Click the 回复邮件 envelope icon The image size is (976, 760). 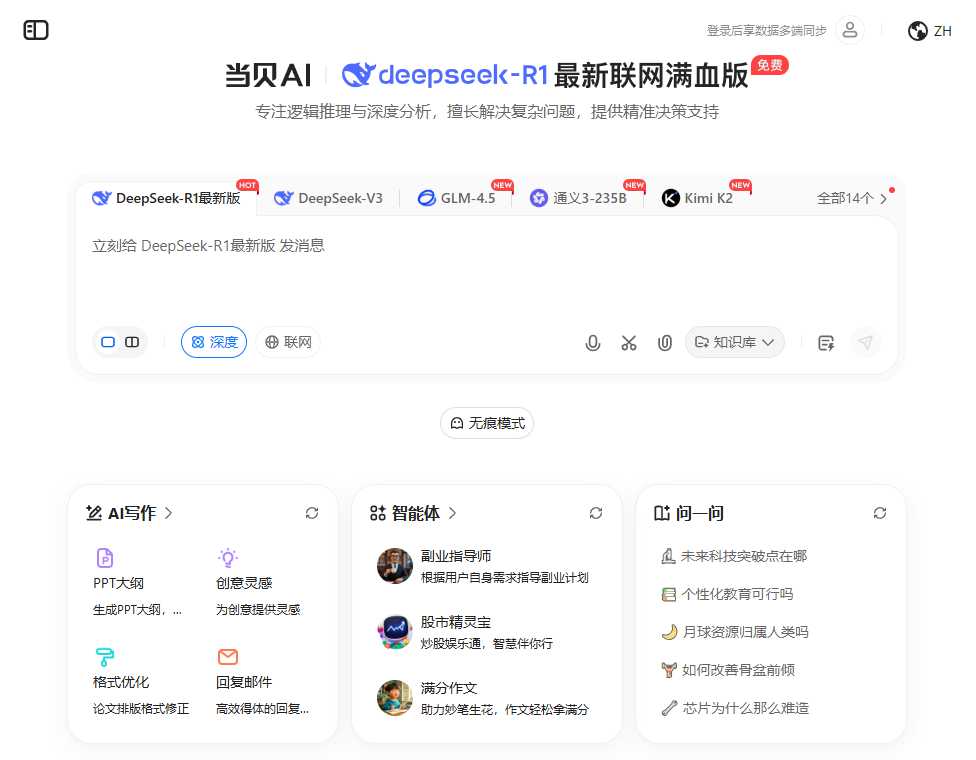point(228,657)
